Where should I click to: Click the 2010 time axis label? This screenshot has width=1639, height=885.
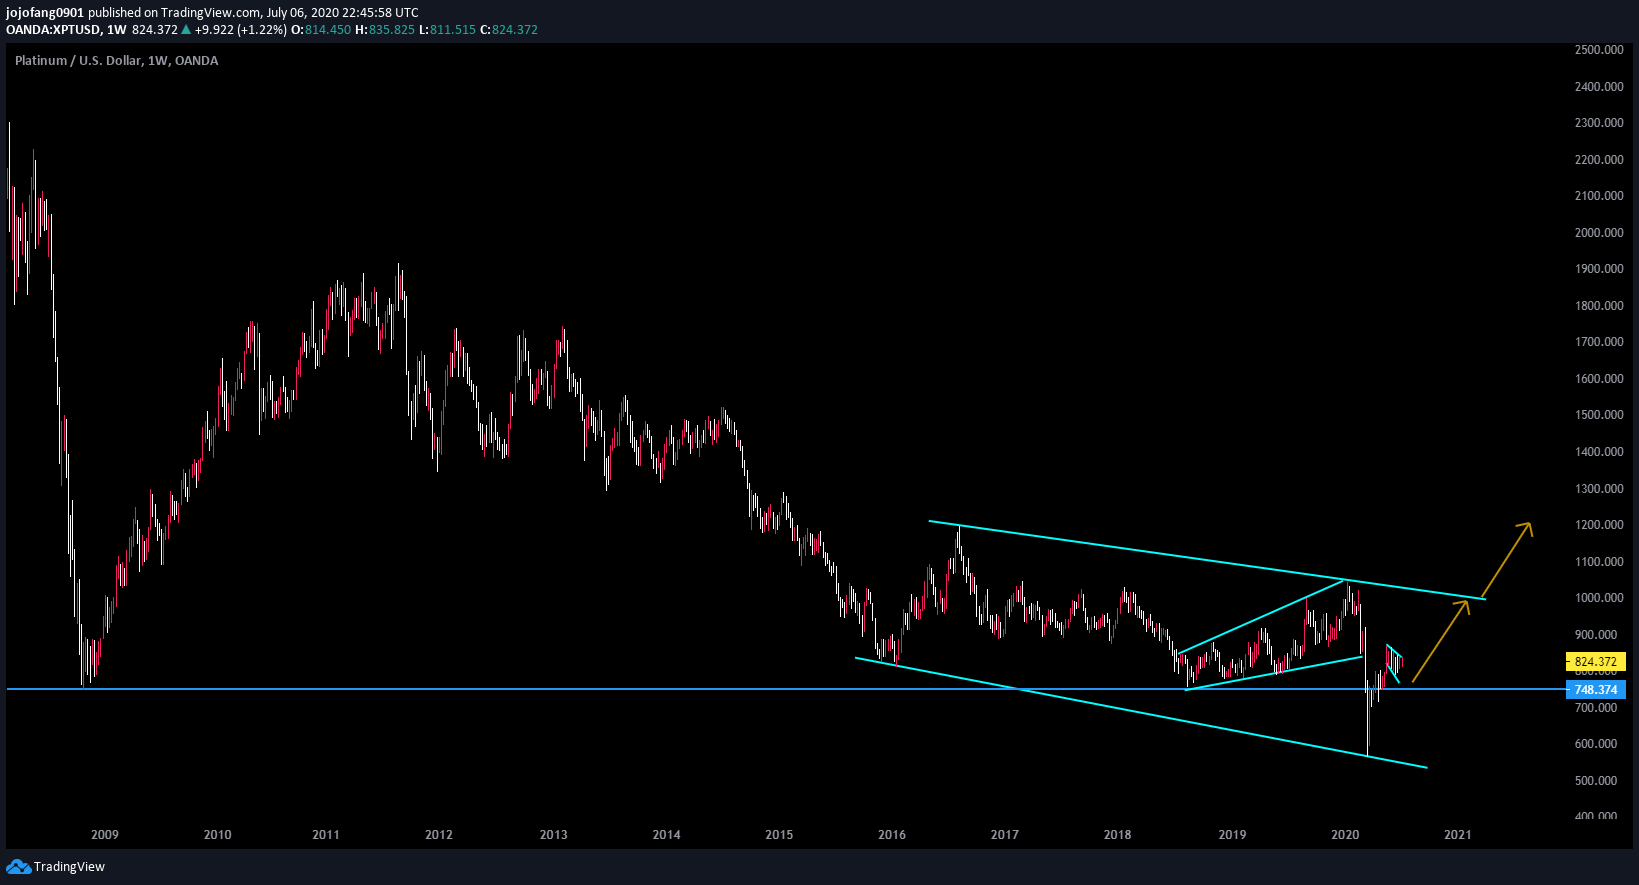point(217,835)
